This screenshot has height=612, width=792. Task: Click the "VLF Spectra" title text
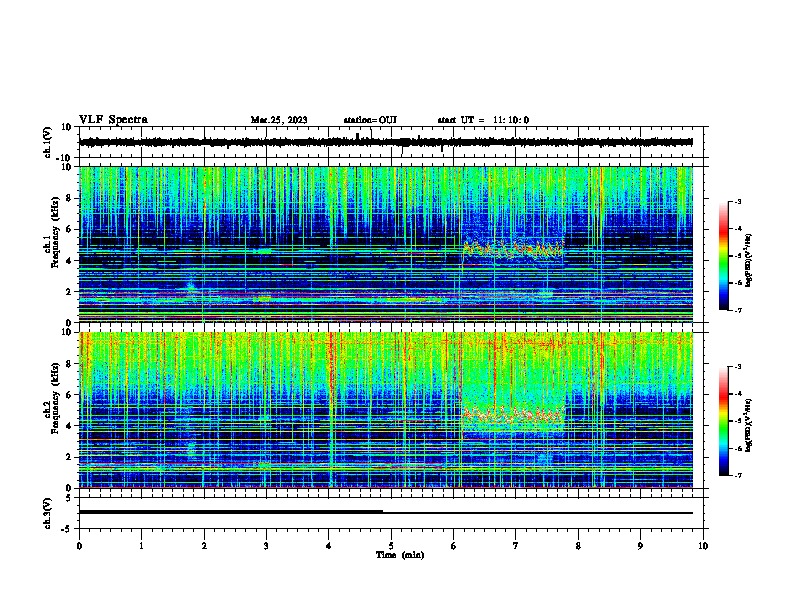[113, 120]
